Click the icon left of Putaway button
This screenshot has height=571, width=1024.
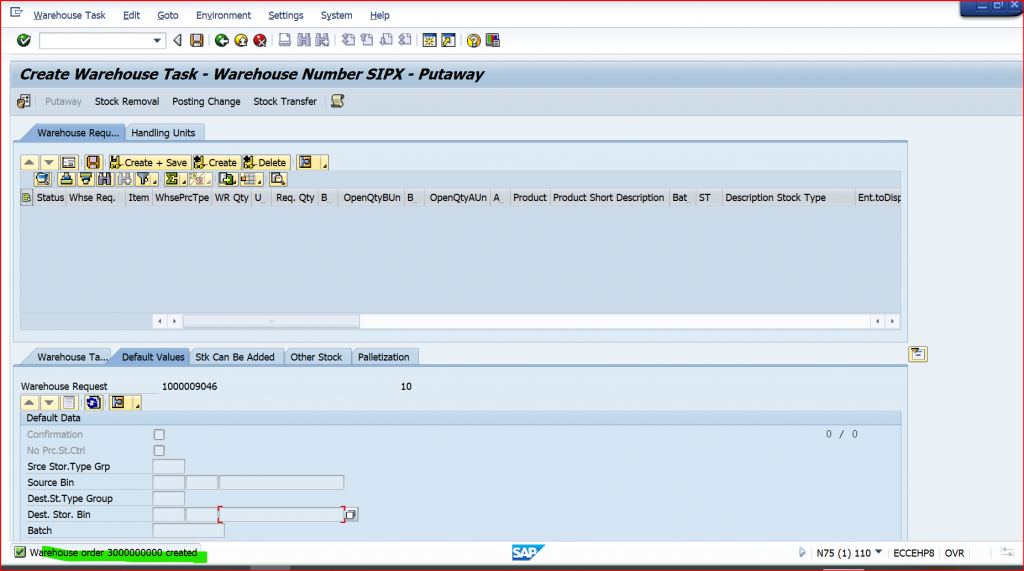click(24, 101)
